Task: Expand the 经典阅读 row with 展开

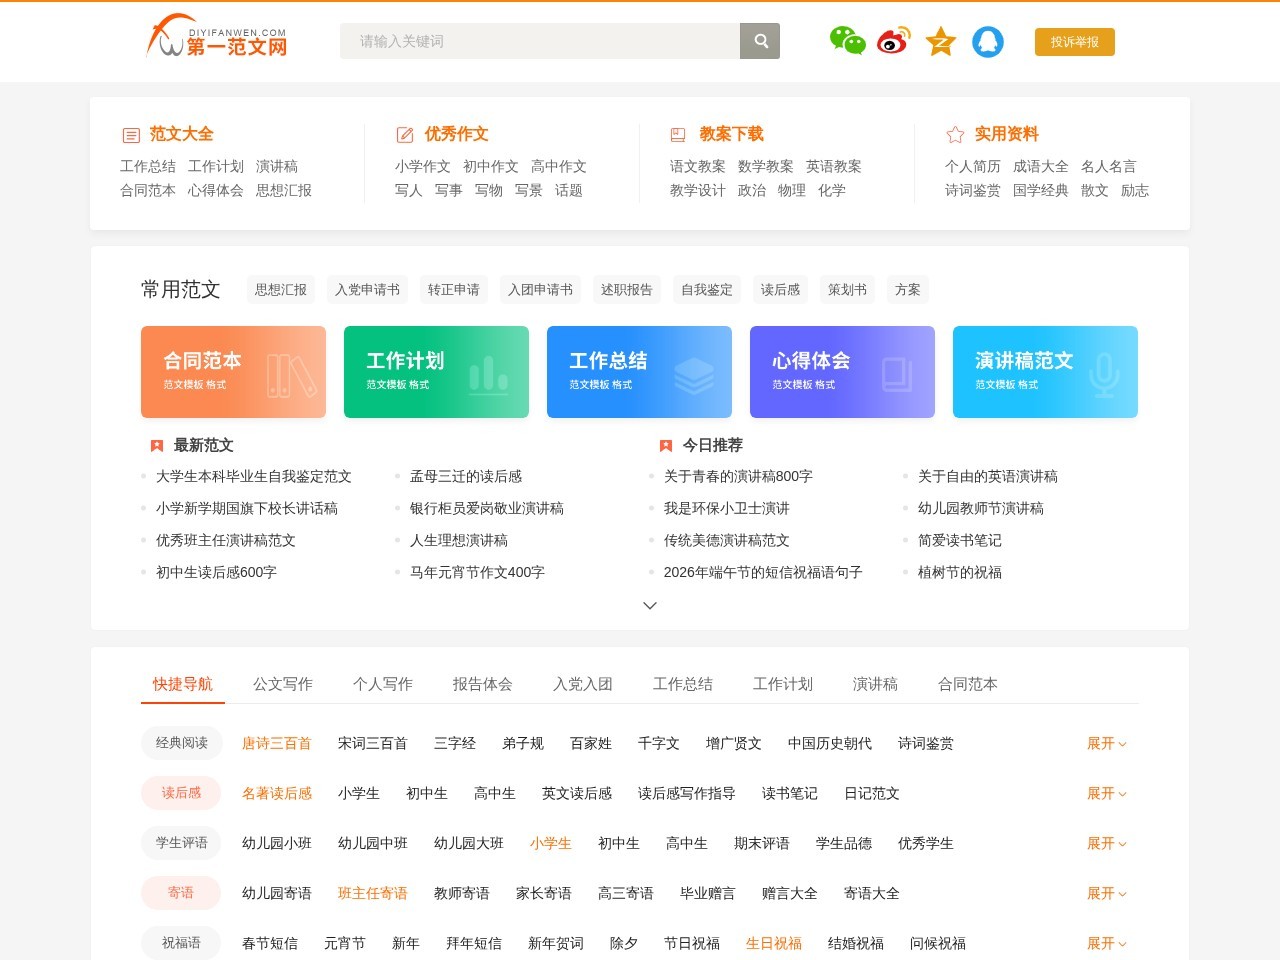Action: pyautogui.click(x=1105, y=743)
